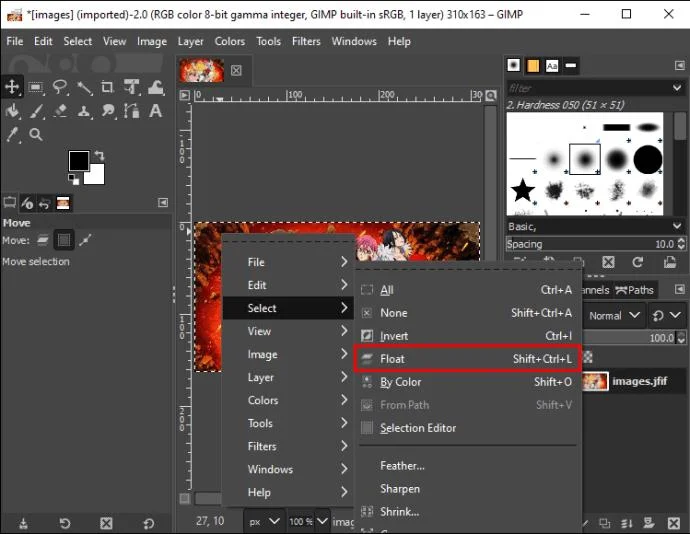Choose Select All from the submenu
The width and height of the screenshot is (690, 534).
click(x=467, y=290)
